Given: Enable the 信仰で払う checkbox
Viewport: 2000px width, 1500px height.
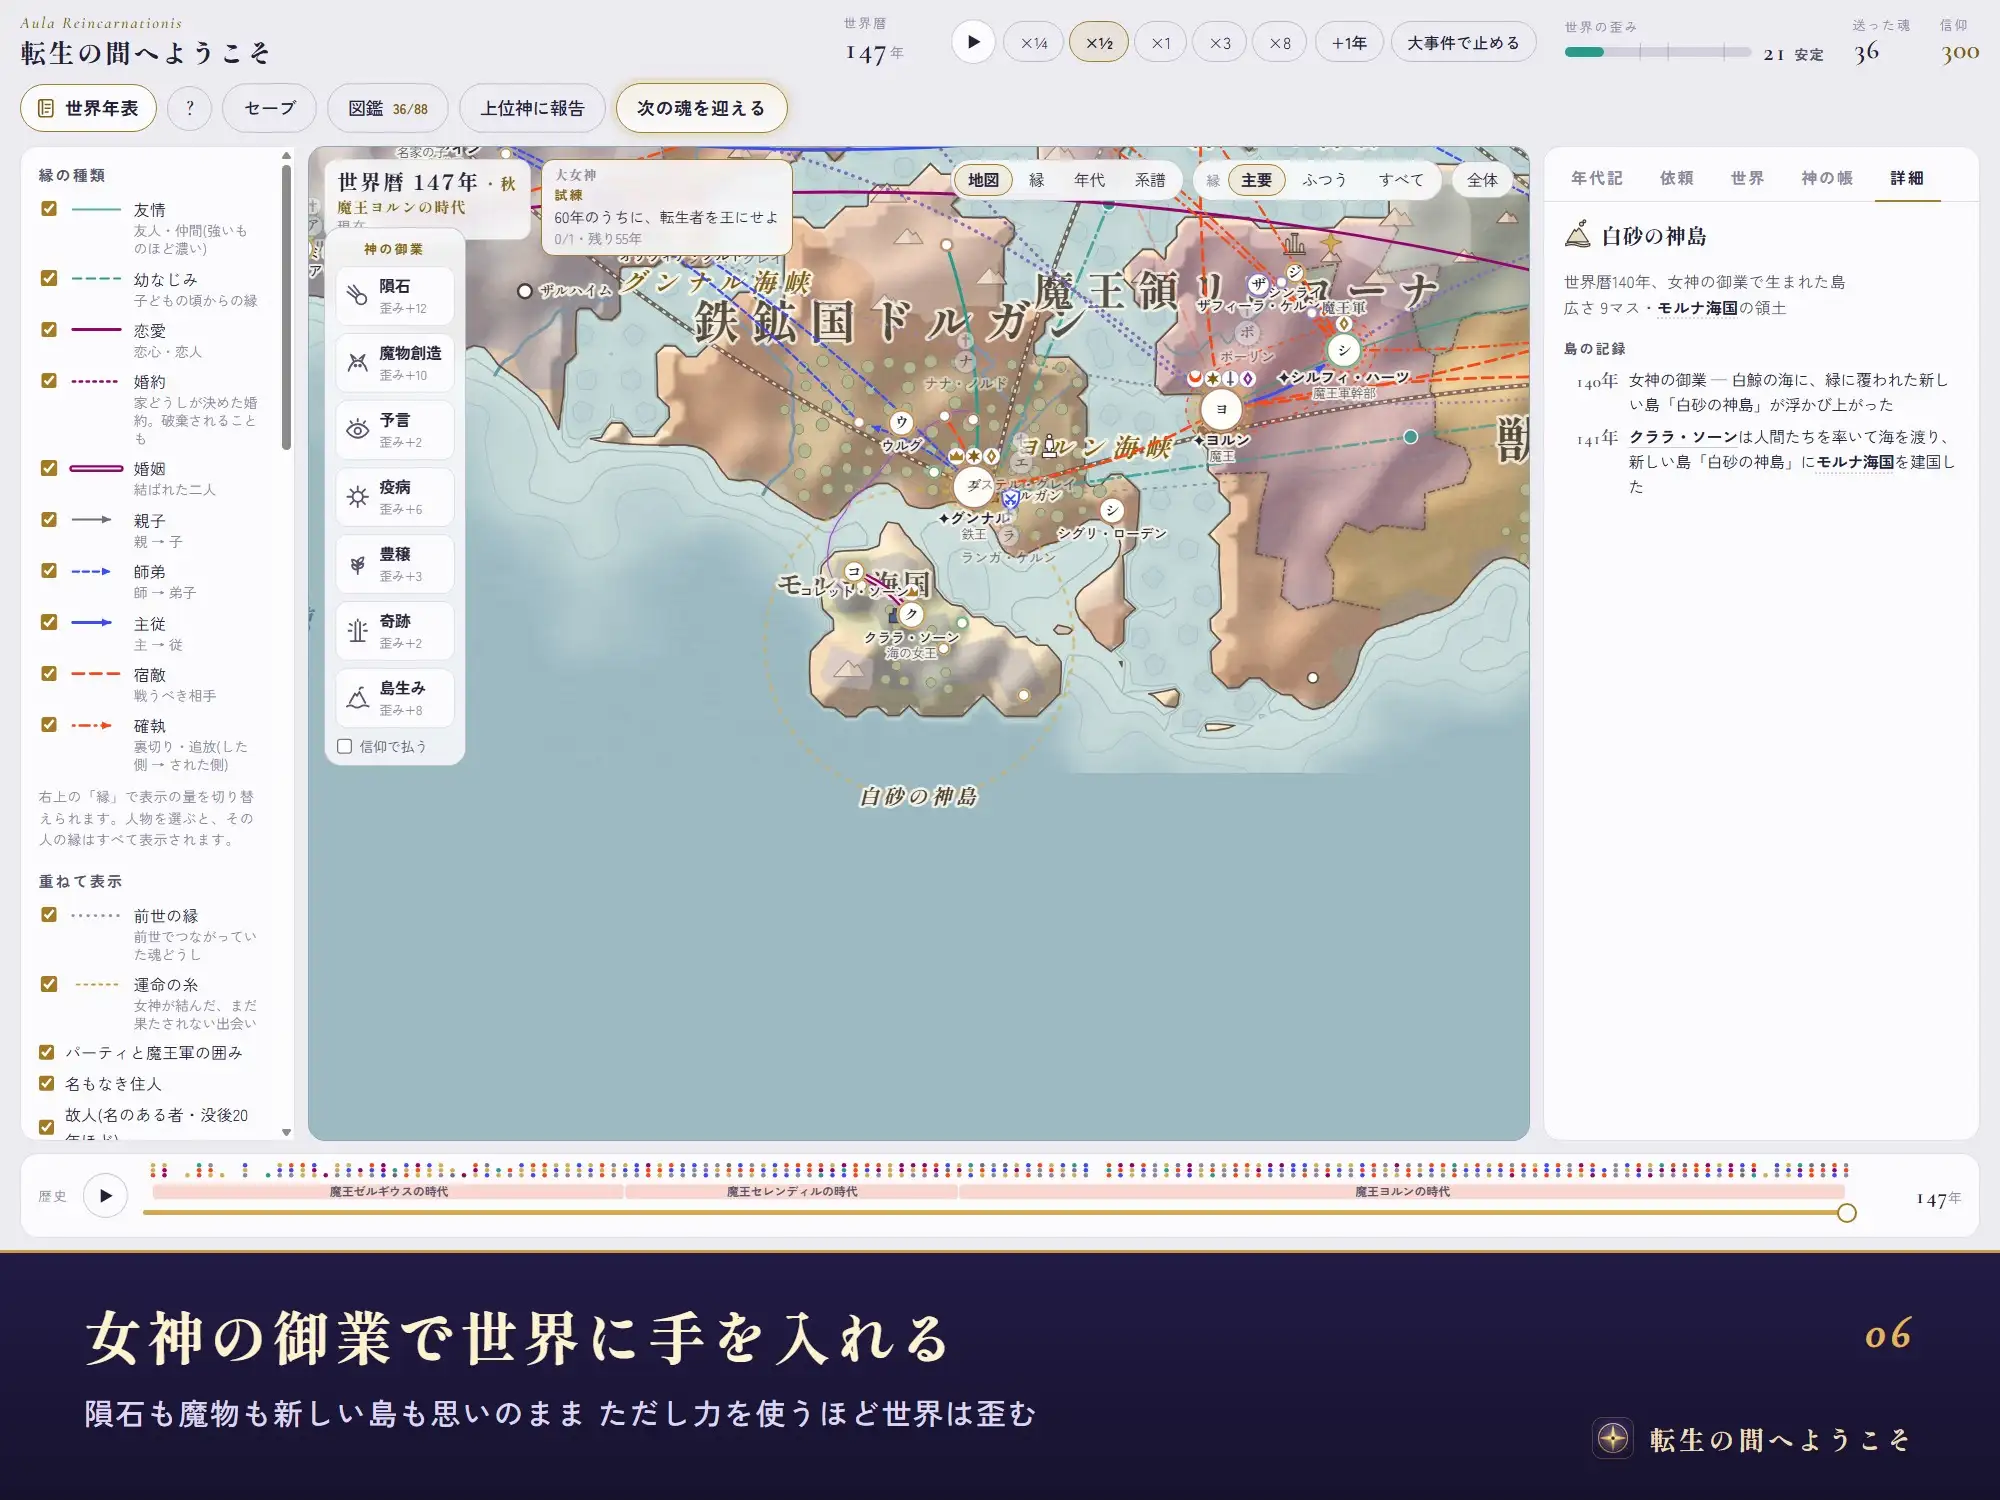Looking at the screenshot, I should [345, 746].
